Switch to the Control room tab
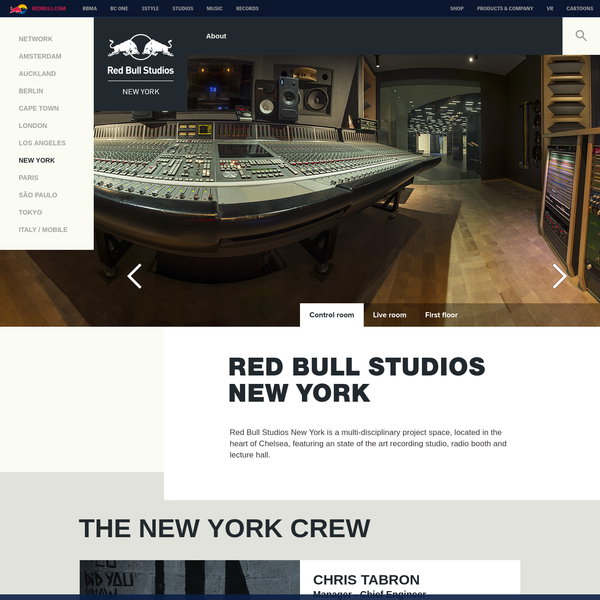Image resolution: width=600 pixels, height=600 pixels. coord(331,315)
